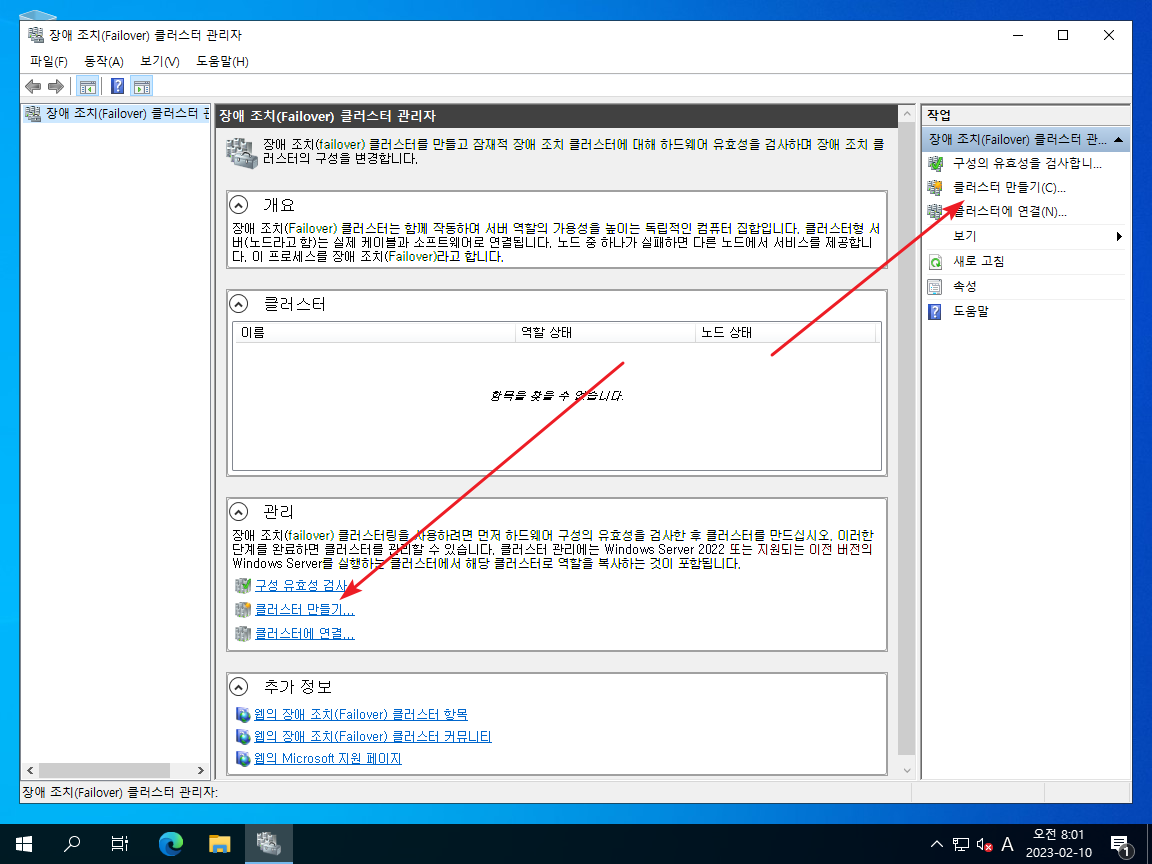Click the network tray icon
Screen dimensions: 1152x864
961,845
